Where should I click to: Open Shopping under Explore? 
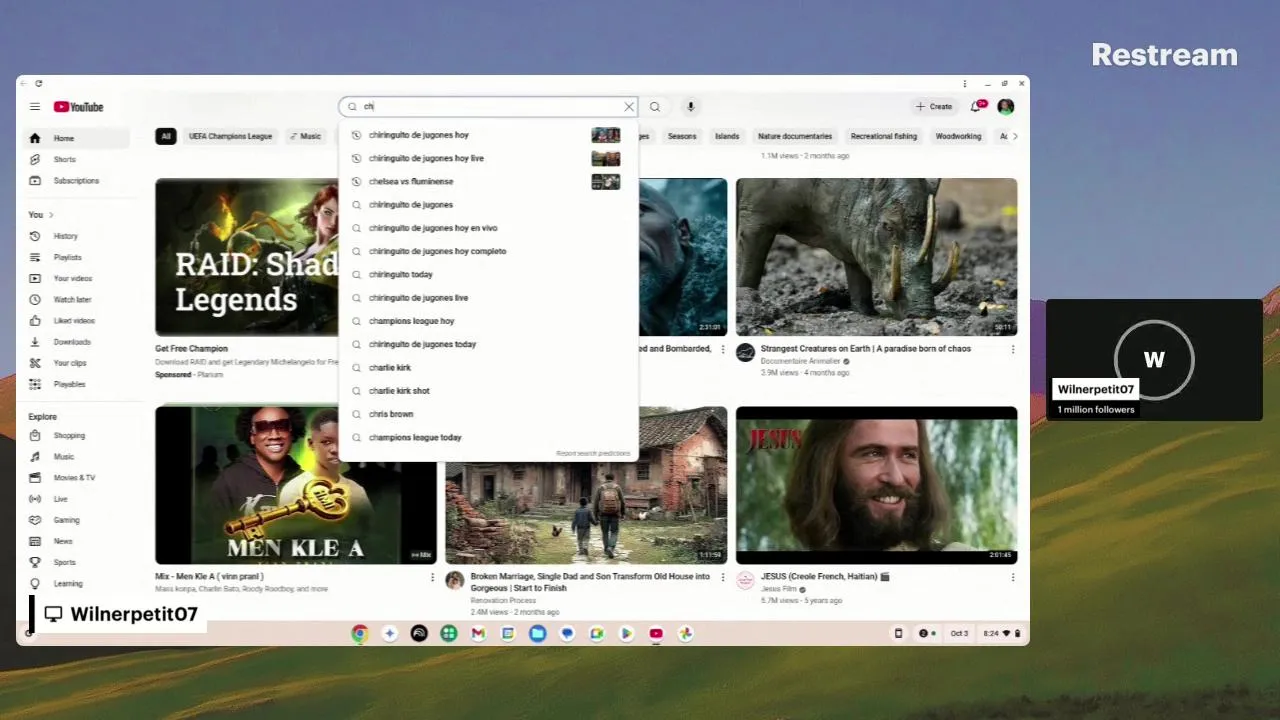[x=76, y=435]
